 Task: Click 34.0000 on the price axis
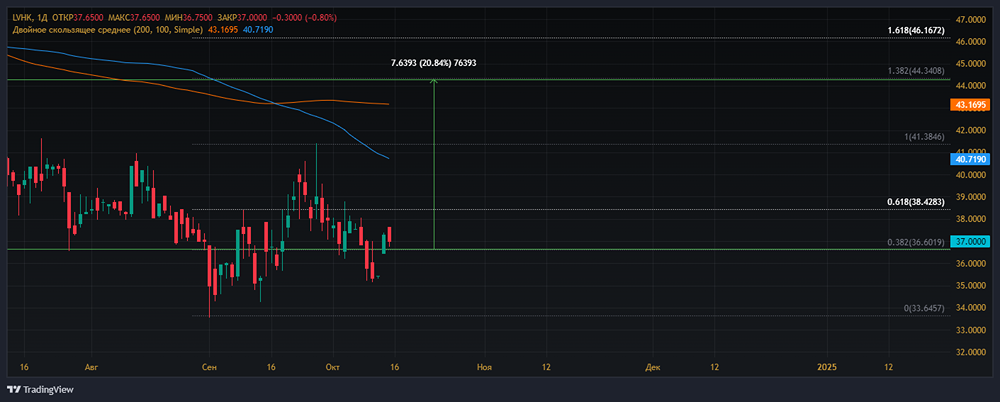pos(971,308)
